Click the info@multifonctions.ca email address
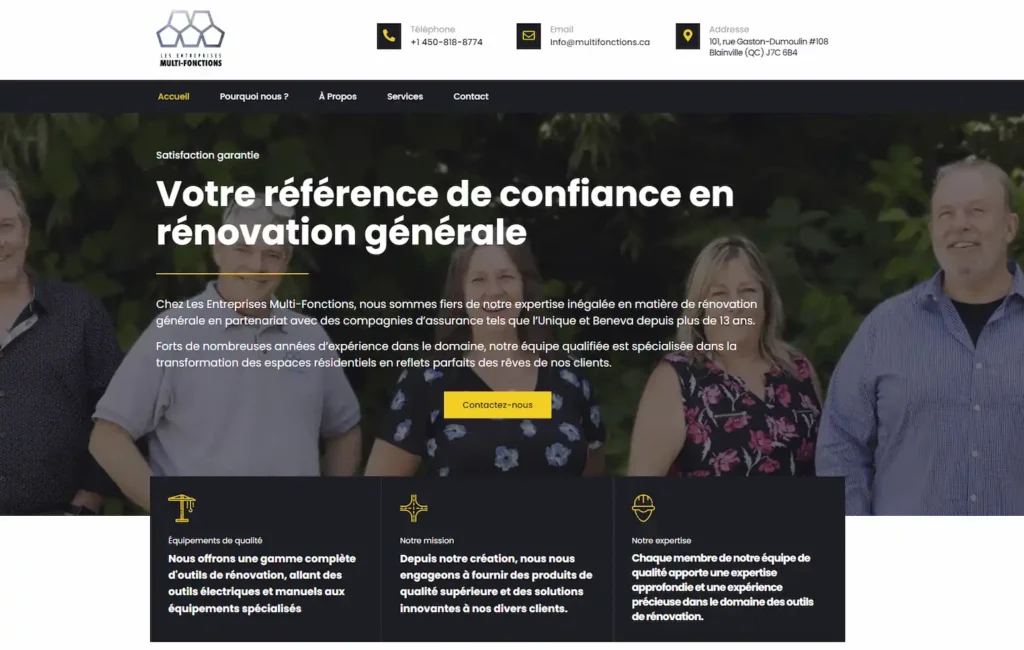1024x650 pixels. click(x=600, y=42)
